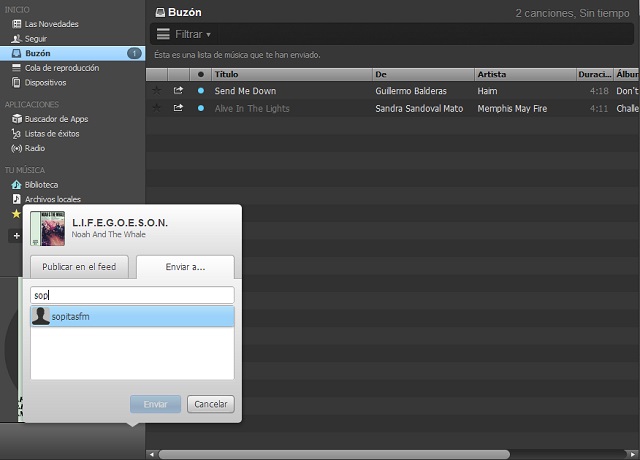Star the song Alive In The Lights

(x=156, y=108)
